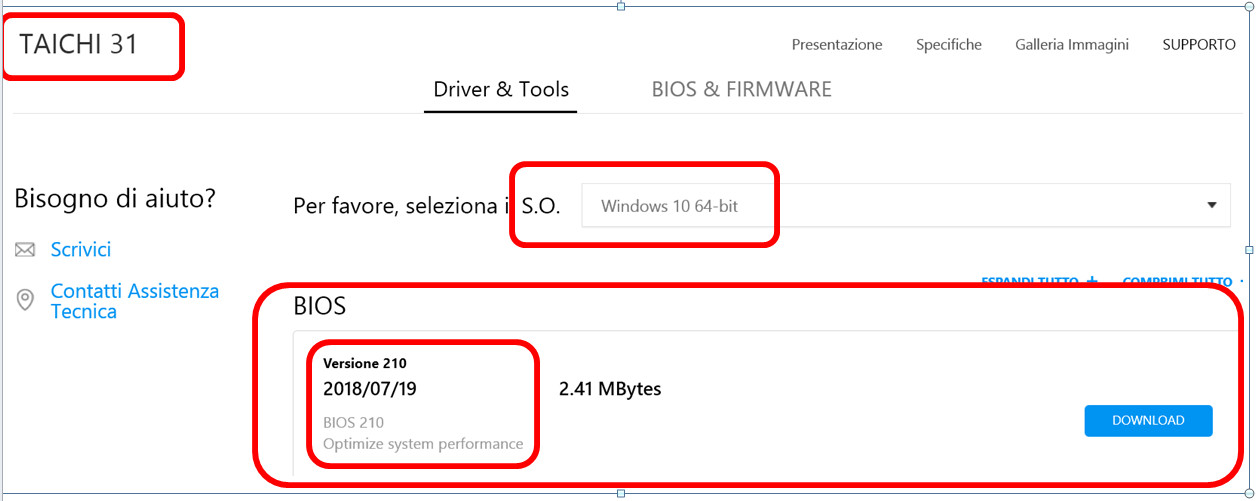Open Contatti Assistenza Tecnica link
The image size is (1257, 501).
[x=135, y=301]
